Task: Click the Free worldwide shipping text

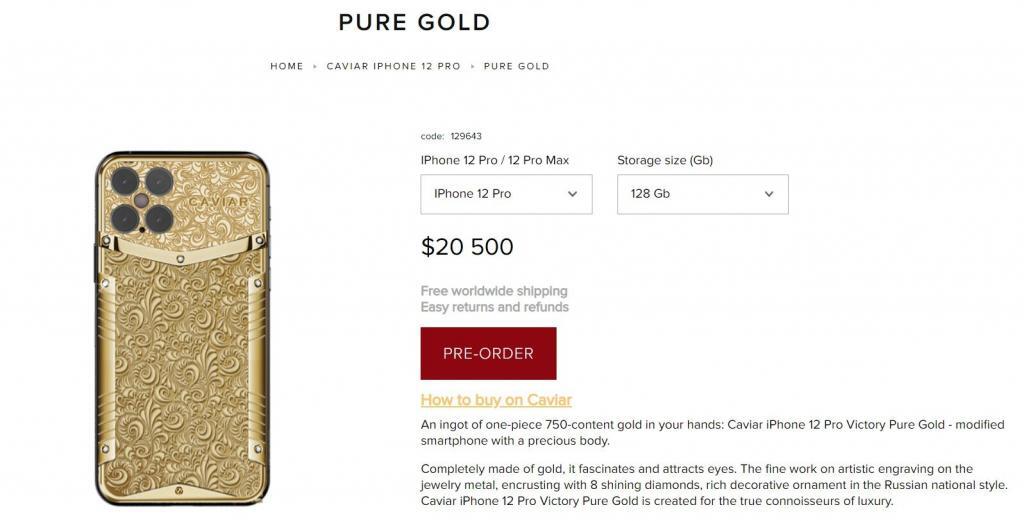Action: tap(494, 292)
